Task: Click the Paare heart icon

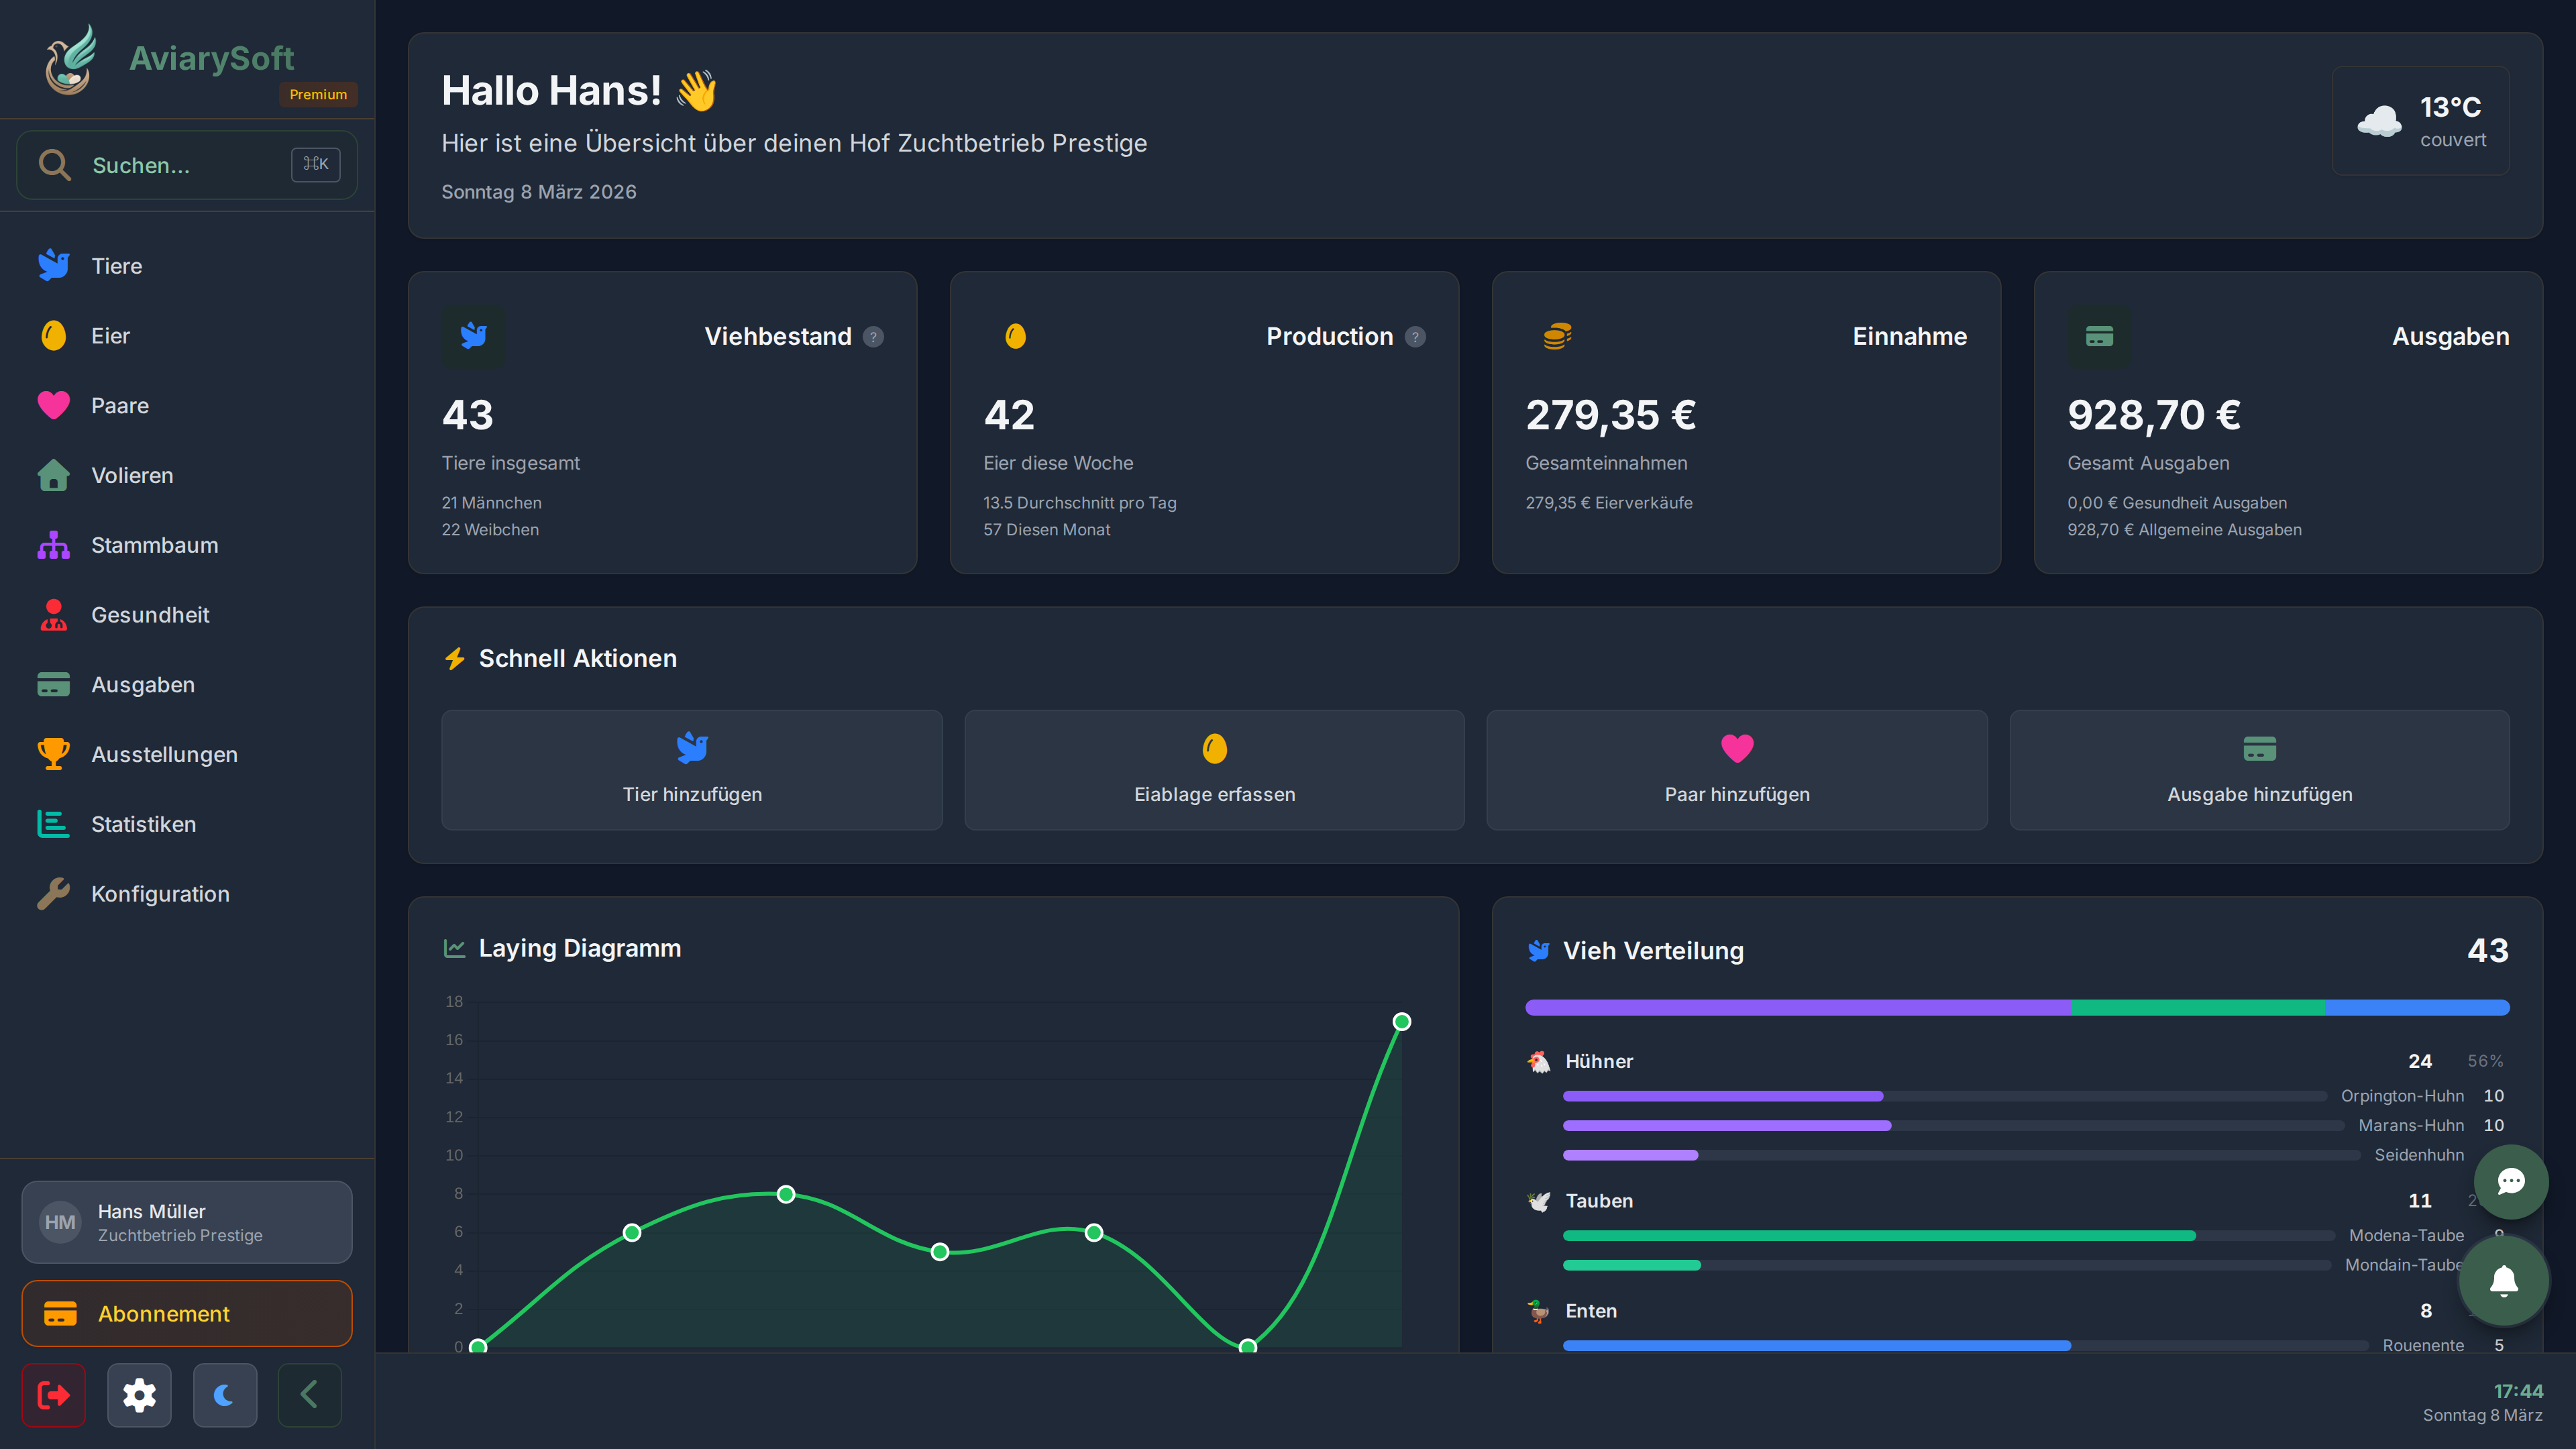Action: (53, 405)
